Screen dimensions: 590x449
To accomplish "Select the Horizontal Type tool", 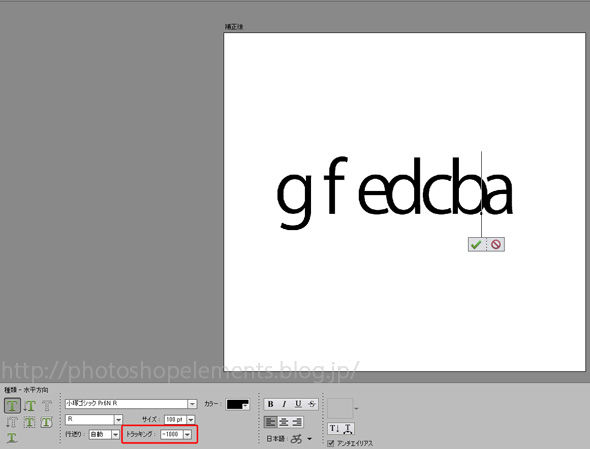I will [x=12, y=406].
